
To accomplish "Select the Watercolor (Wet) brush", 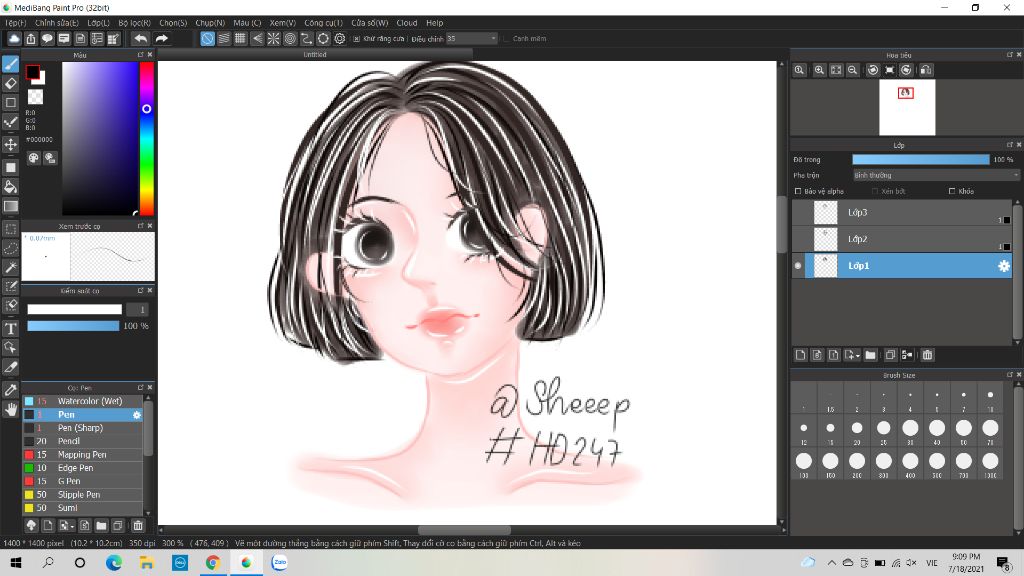I will (x=83, y=401).
